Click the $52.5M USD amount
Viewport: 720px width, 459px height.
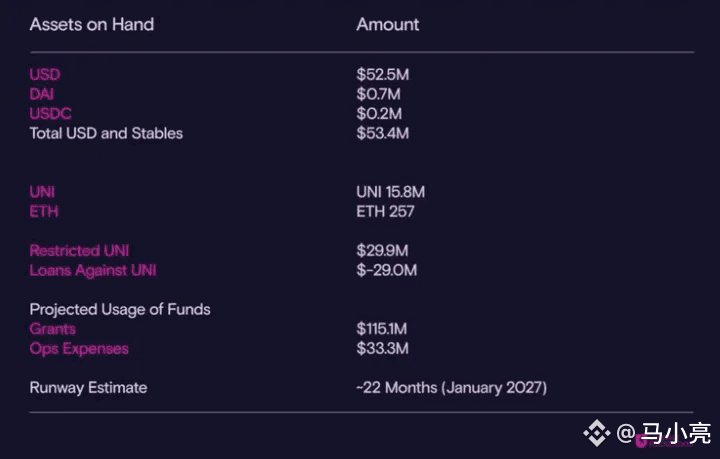[382, 74]
